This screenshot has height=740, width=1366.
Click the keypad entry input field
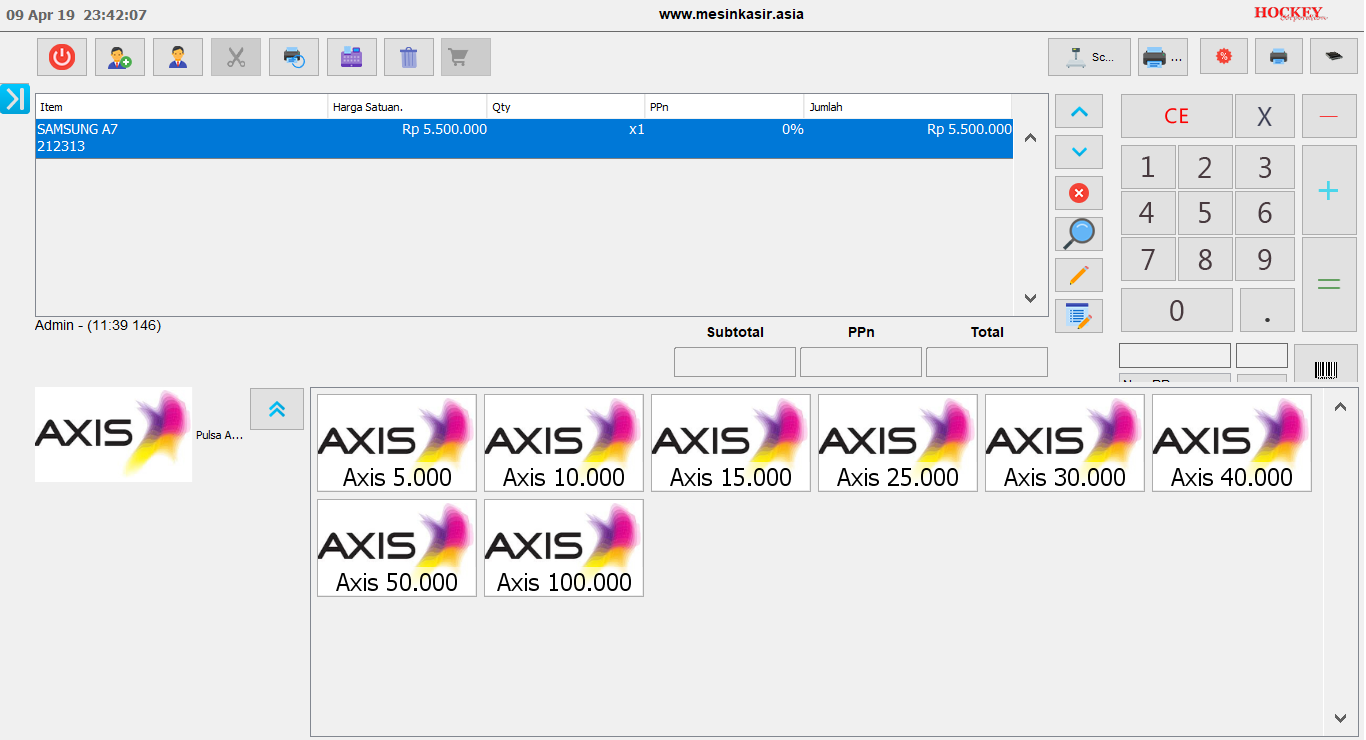pos(1175,355)
